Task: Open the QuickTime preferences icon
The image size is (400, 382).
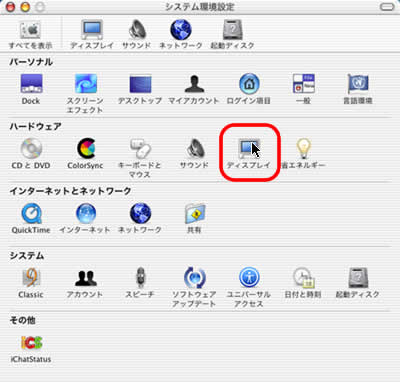Action: pyautogui.click(x=31, y=213)
